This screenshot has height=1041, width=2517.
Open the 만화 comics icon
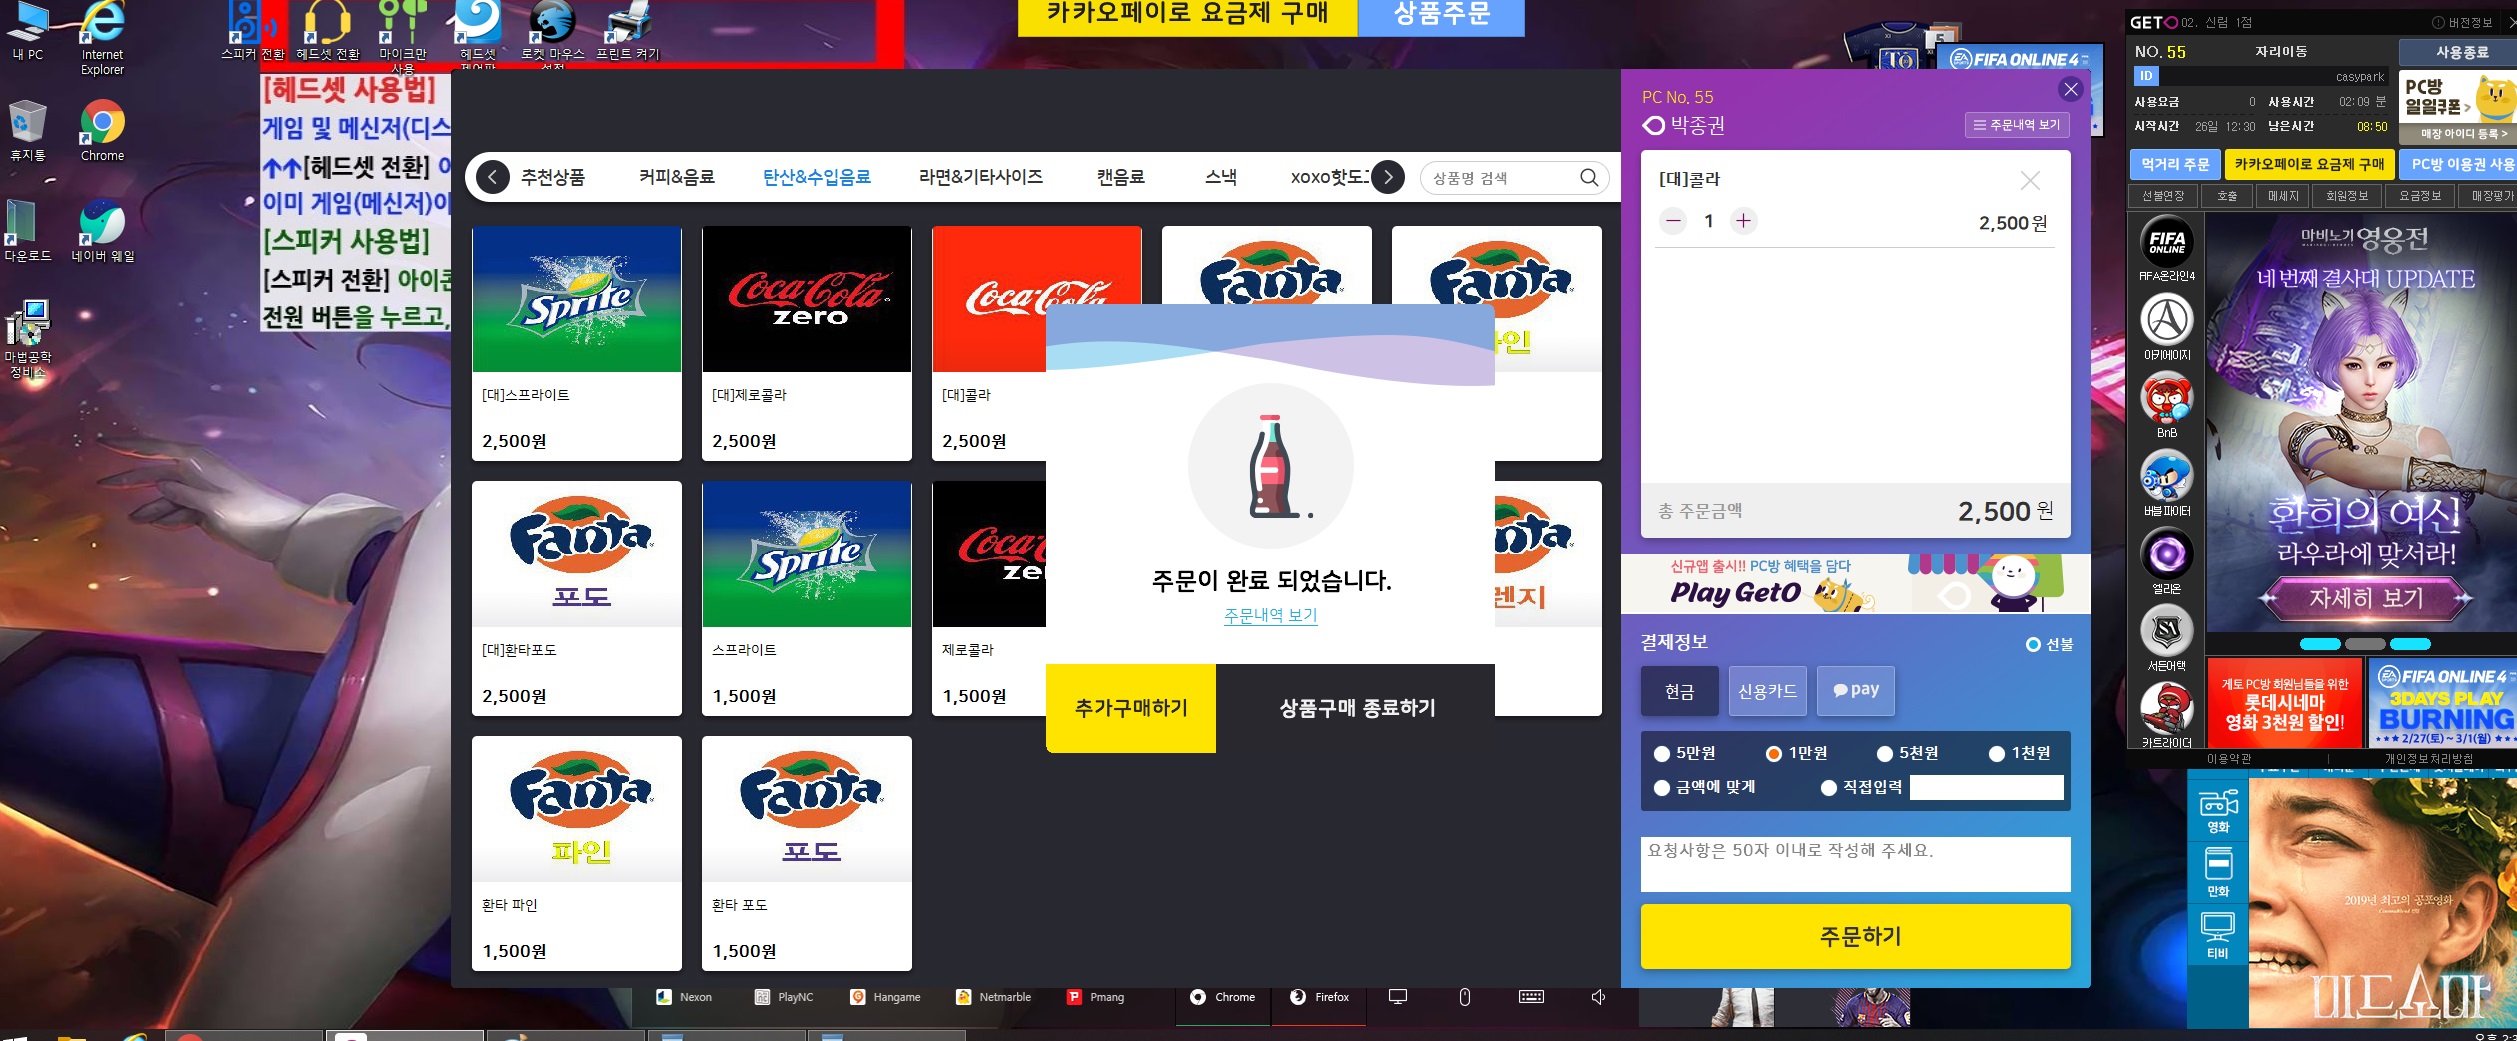point(2218,873)
